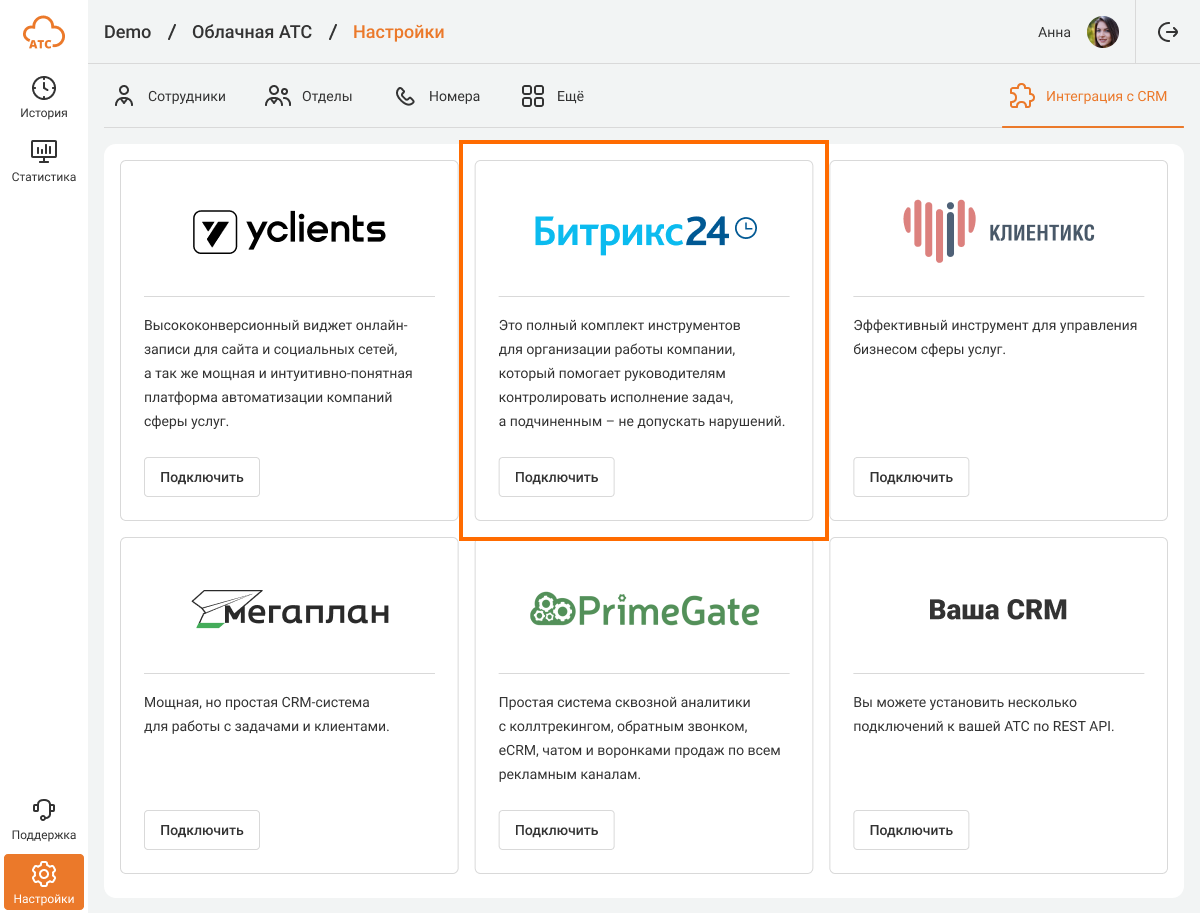1200x913 pixels.
Task: Click Anna's profile avatar
Action: 1103,32
